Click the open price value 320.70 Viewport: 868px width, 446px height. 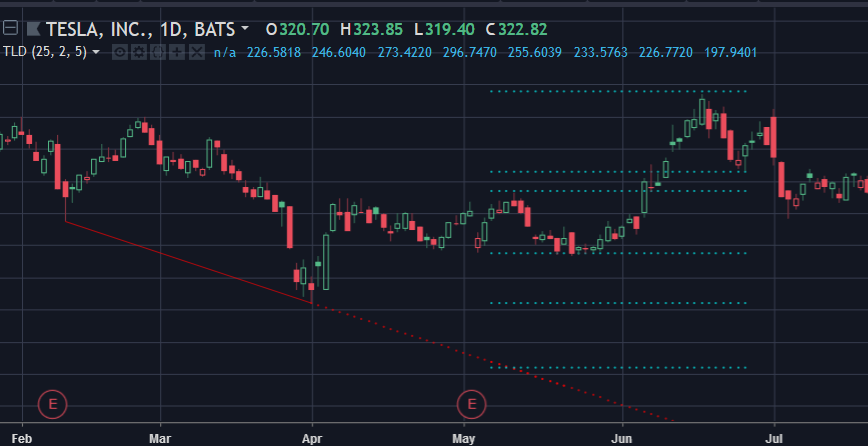[x=304, y=29]
